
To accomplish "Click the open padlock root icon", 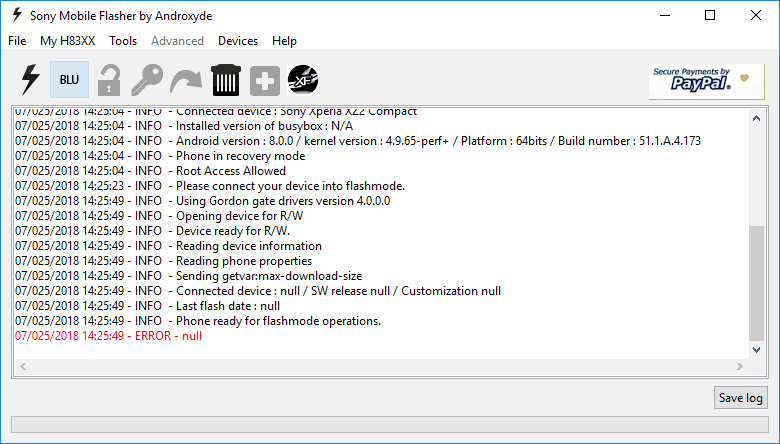I will tap(108, 80).
